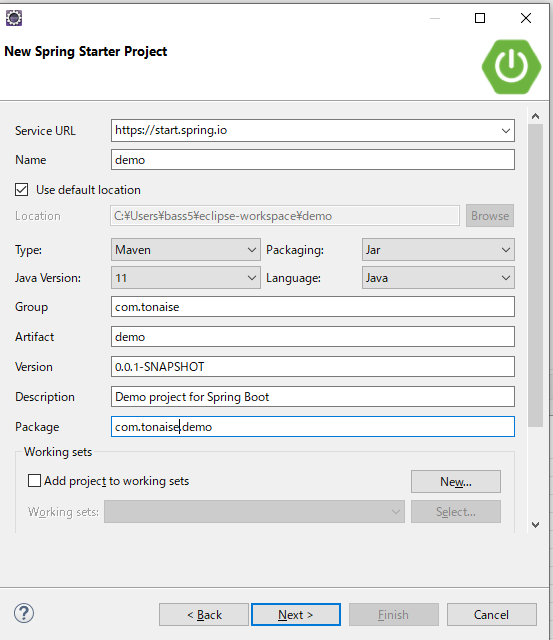Click the Service URL label
Screen dimensions: 553x640
click(x=45, y=131)
